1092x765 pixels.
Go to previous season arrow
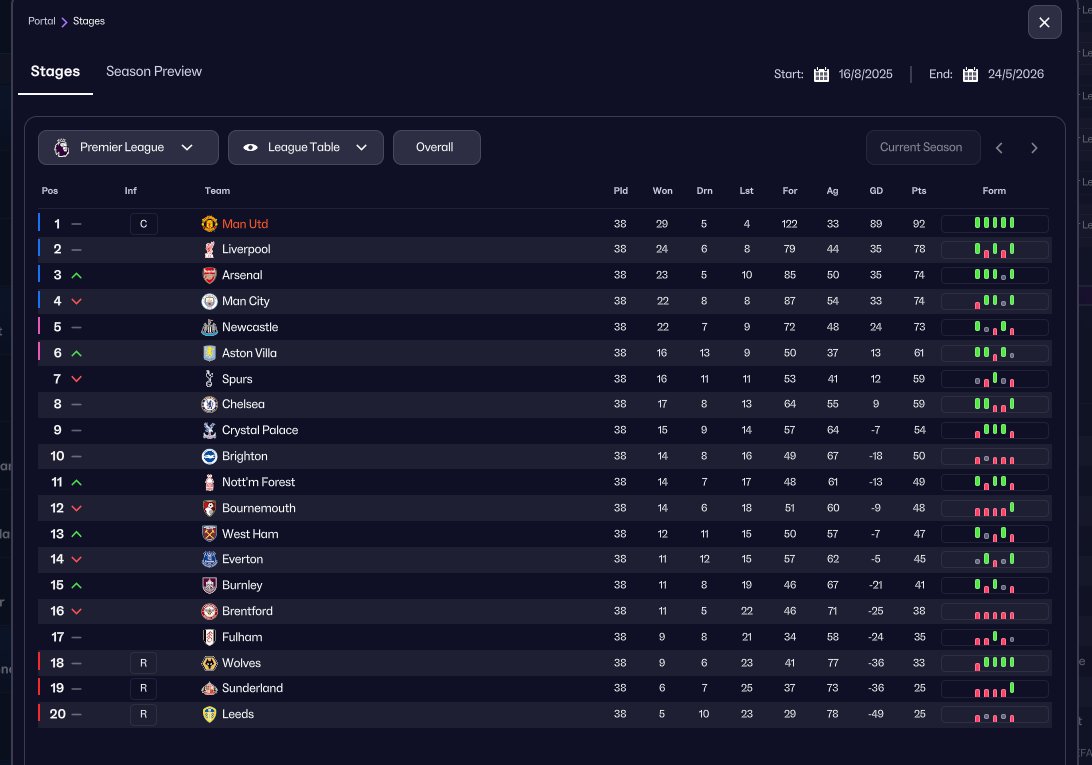tap(999, 148)
